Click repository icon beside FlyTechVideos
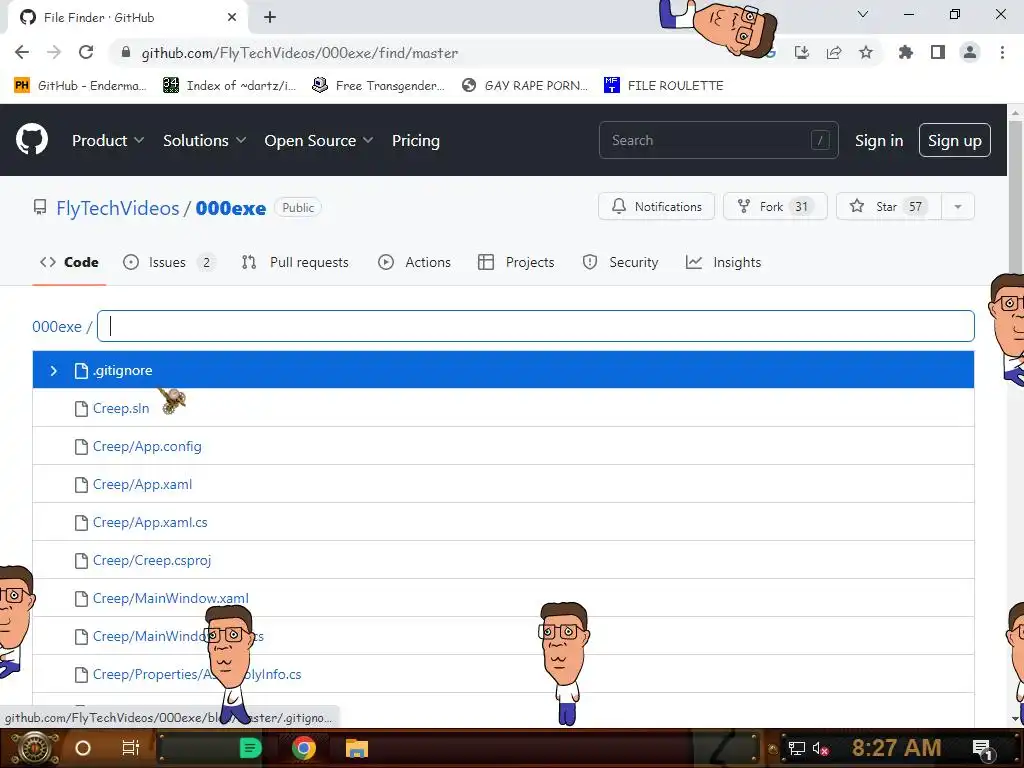Image resolution: width=1024 pixels, height=768 pixels. click(40, 208)
